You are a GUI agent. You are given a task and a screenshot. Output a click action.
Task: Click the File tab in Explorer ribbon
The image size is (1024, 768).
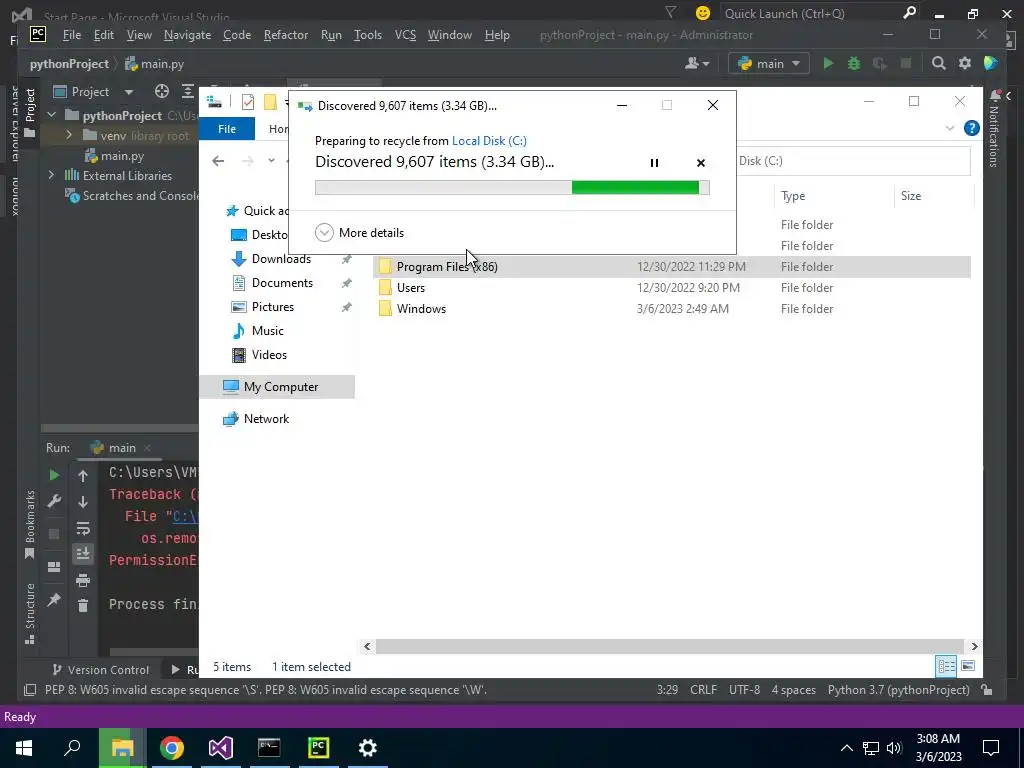tap(227, 129)
